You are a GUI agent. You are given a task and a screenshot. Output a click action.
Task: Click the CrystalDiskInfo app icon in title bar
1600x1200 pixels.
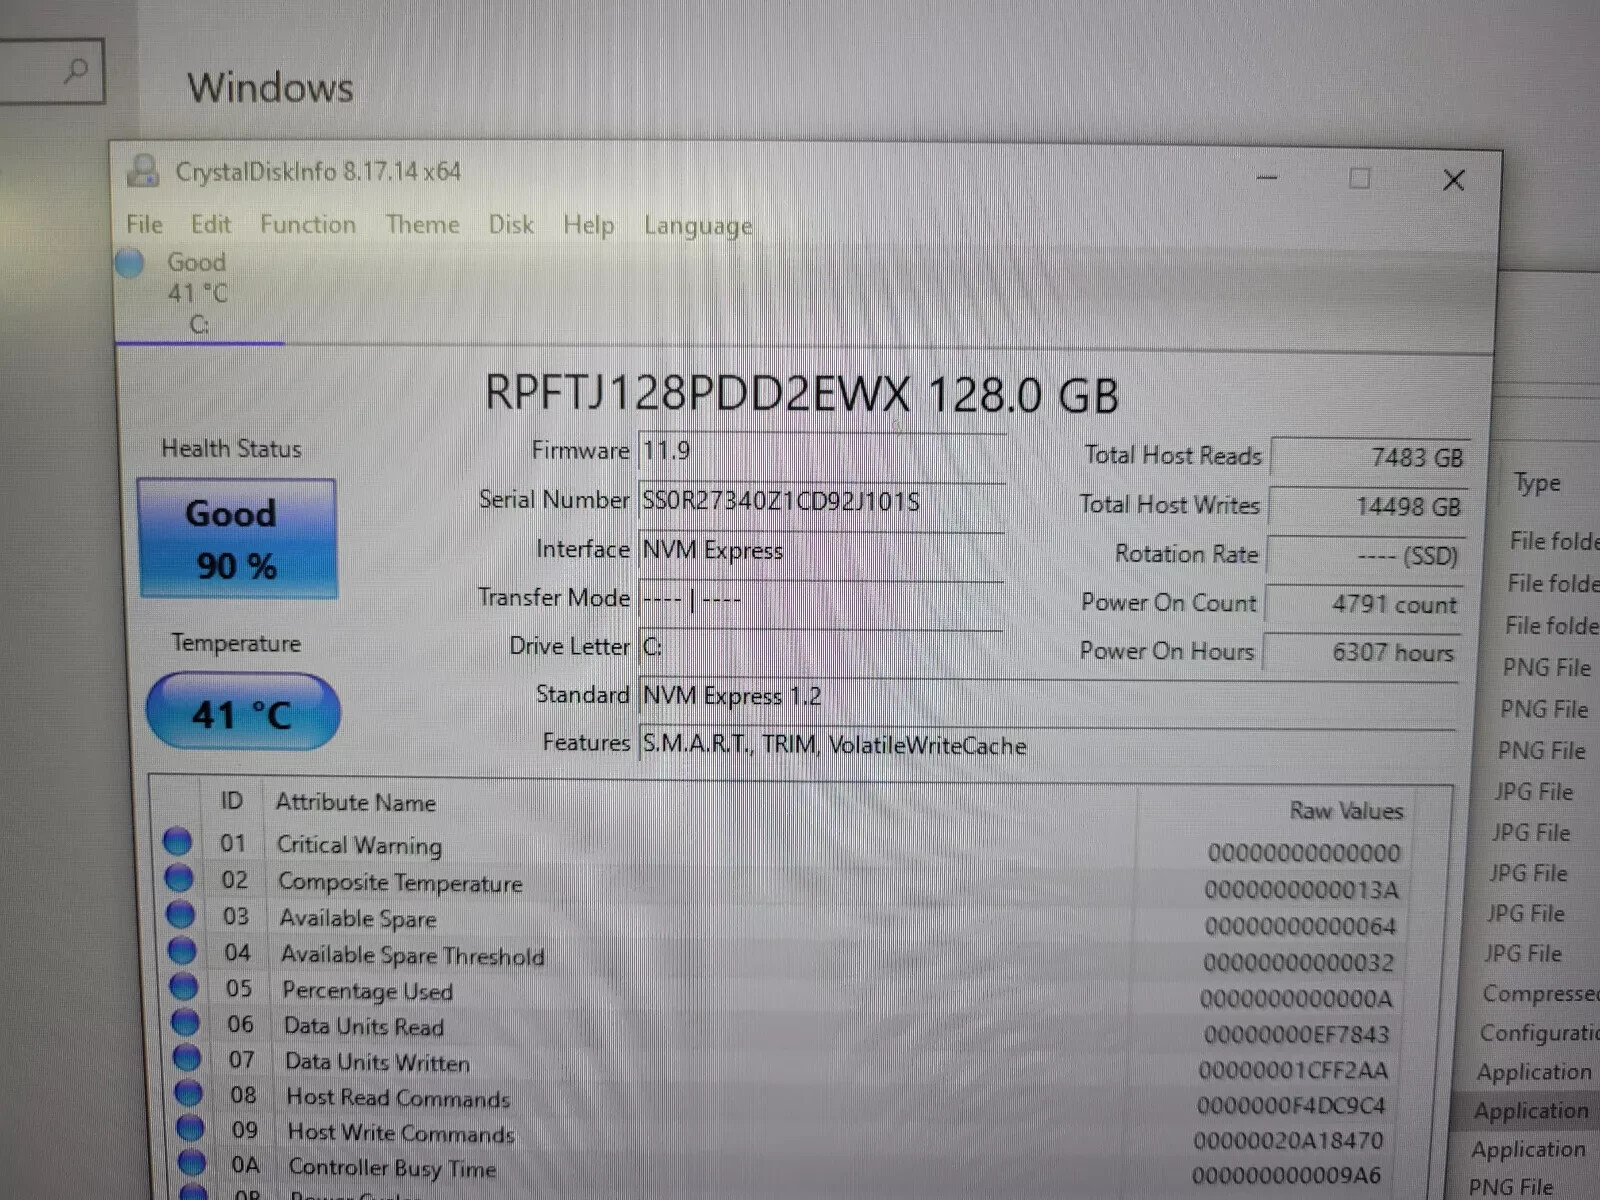point(143,171)
